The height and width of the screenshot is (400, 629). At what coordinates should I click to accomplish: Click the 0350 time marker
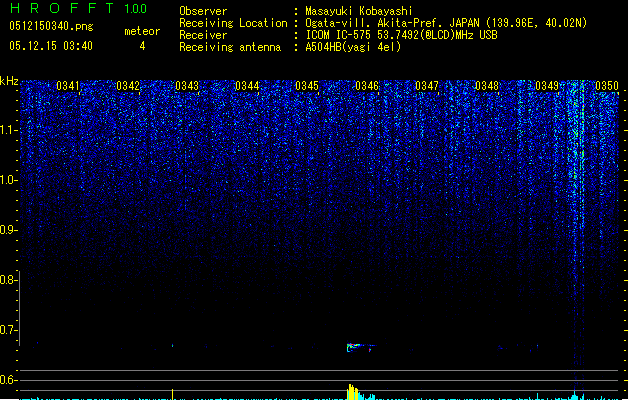(607, 86)
